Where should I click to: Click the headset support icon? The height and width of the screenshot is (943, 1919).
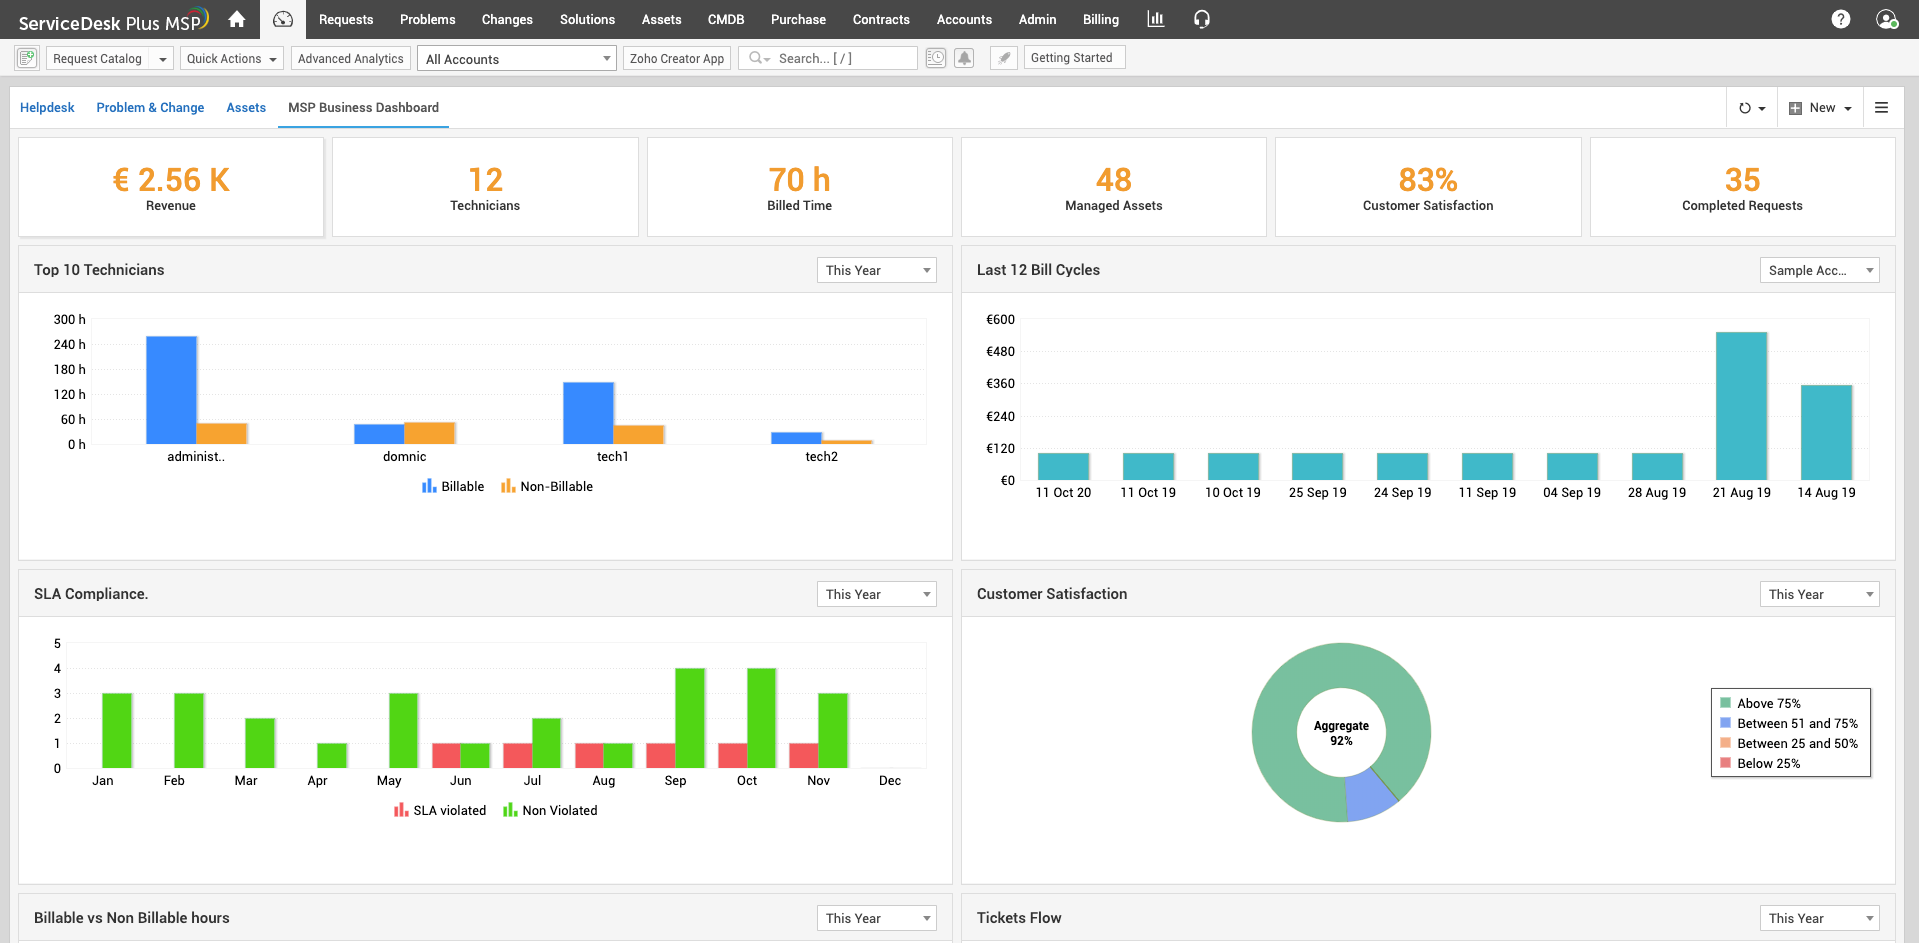(1201, 19)
